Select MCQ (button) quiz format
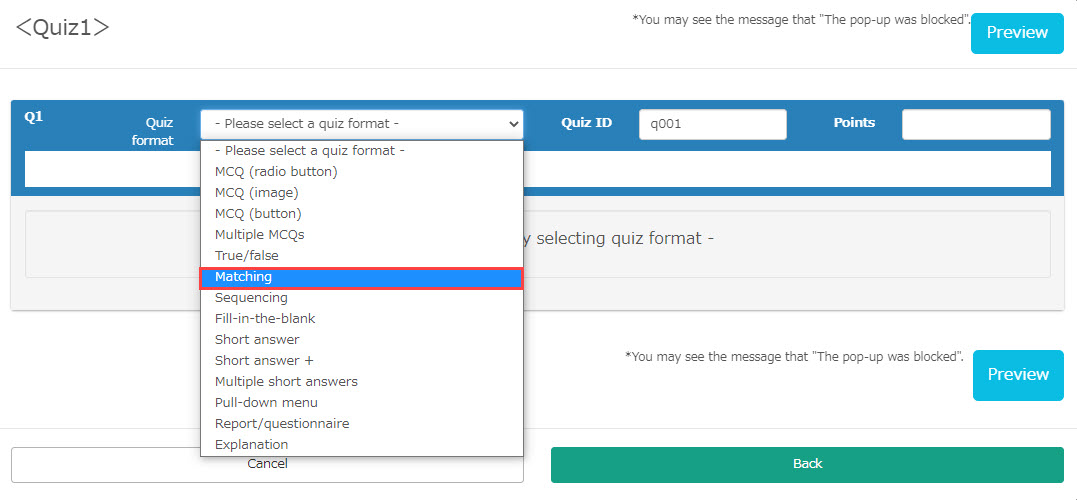This screenshot has width=1077, height=500. click(361, 214)
